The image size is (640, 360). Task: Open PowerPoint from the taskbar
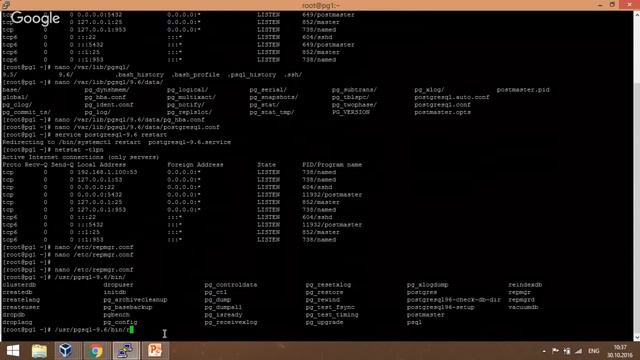click(155, 351)
